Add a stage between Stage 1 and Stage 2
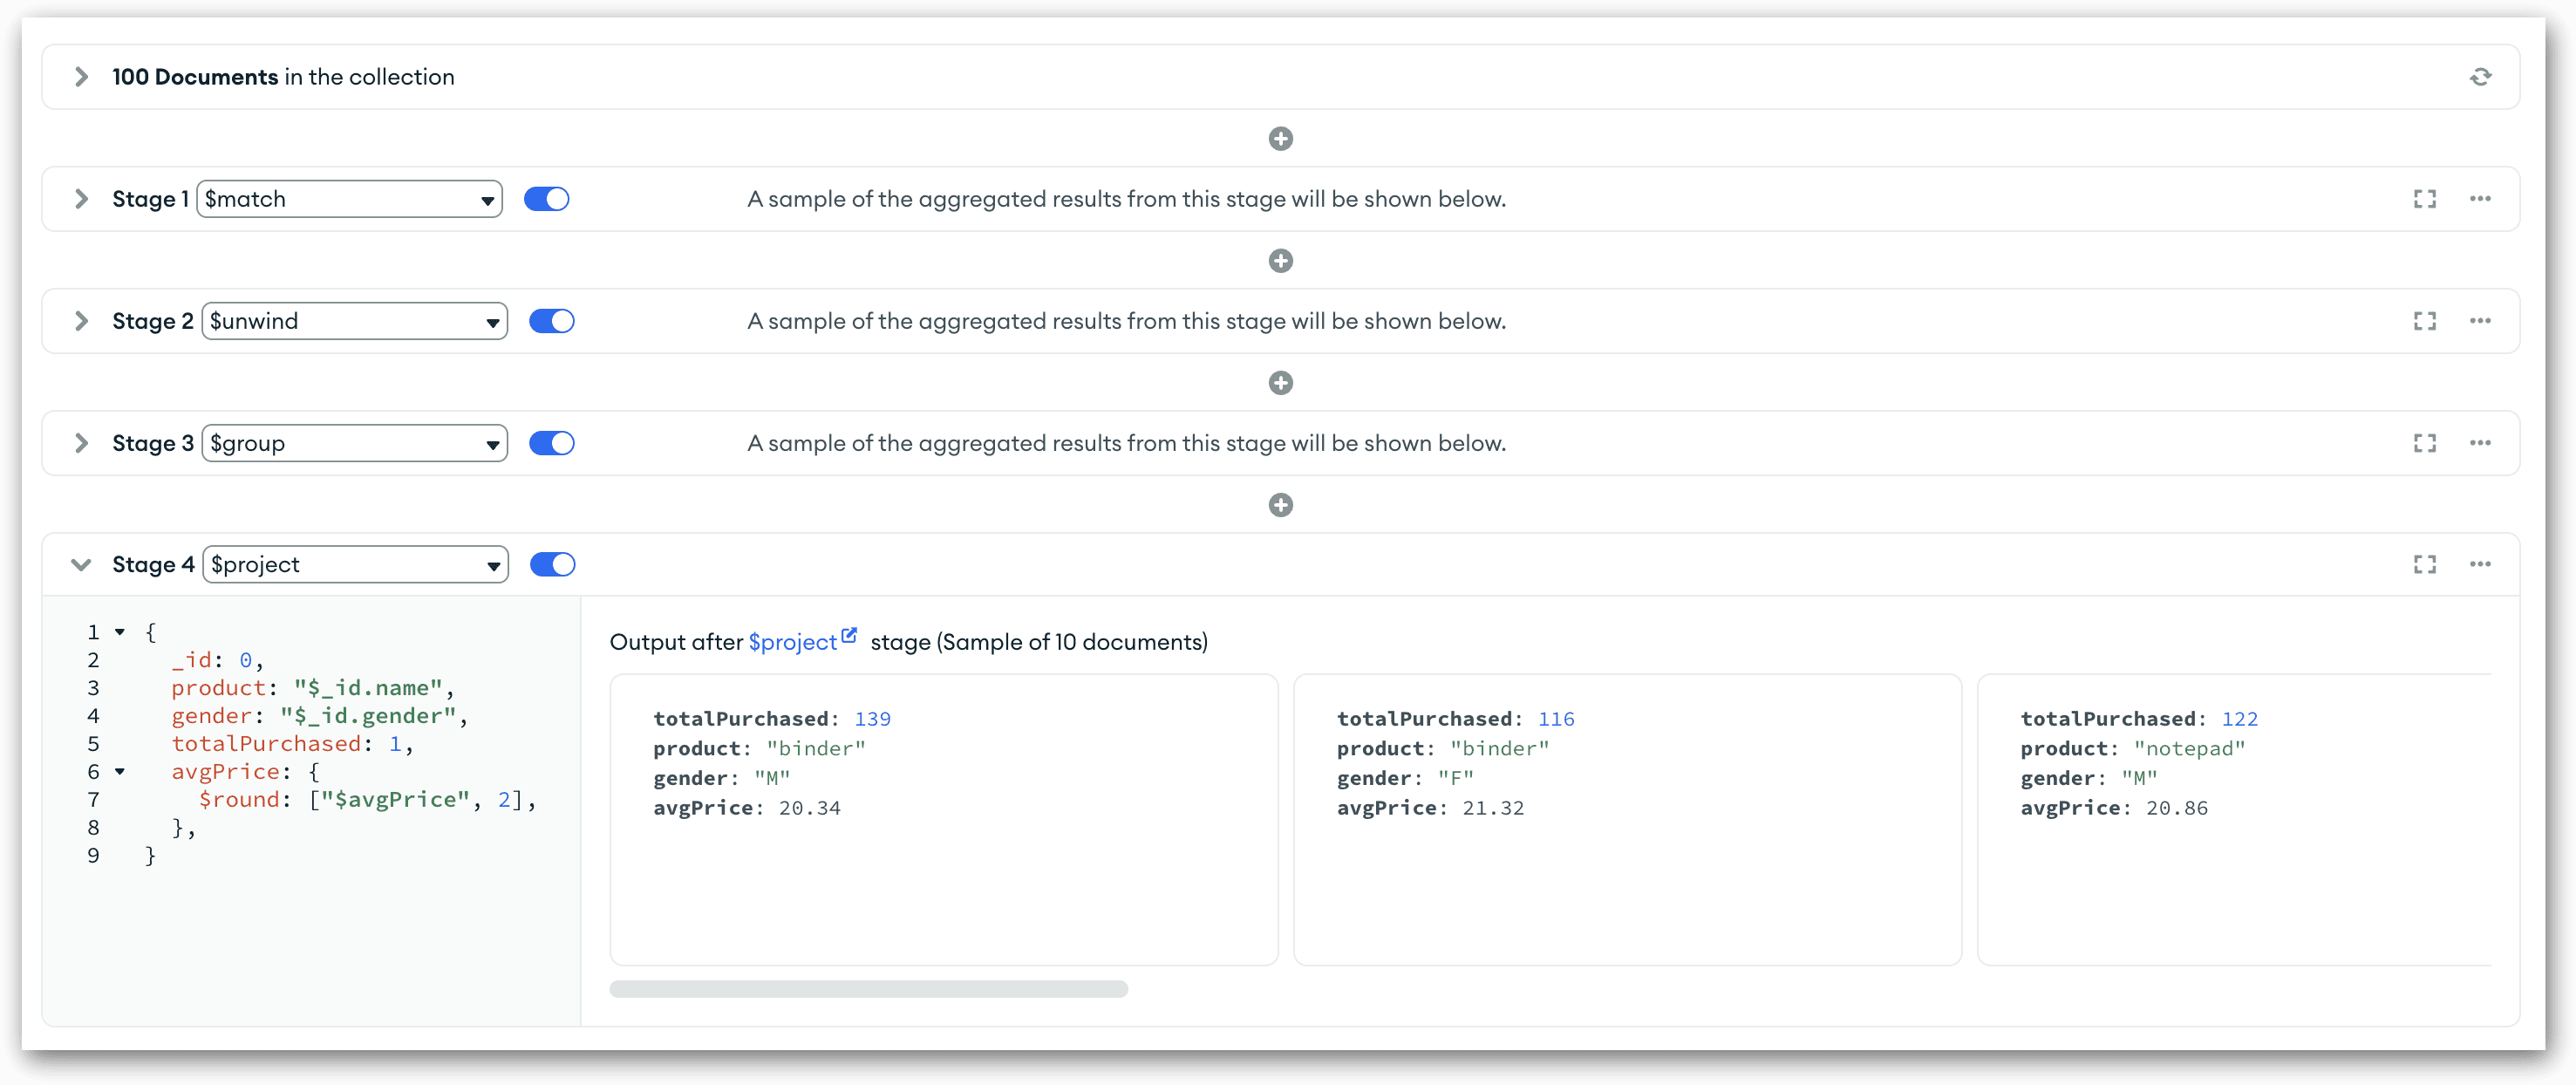The height and width of the screenshot is (1085, 2576). point(1280,261)
